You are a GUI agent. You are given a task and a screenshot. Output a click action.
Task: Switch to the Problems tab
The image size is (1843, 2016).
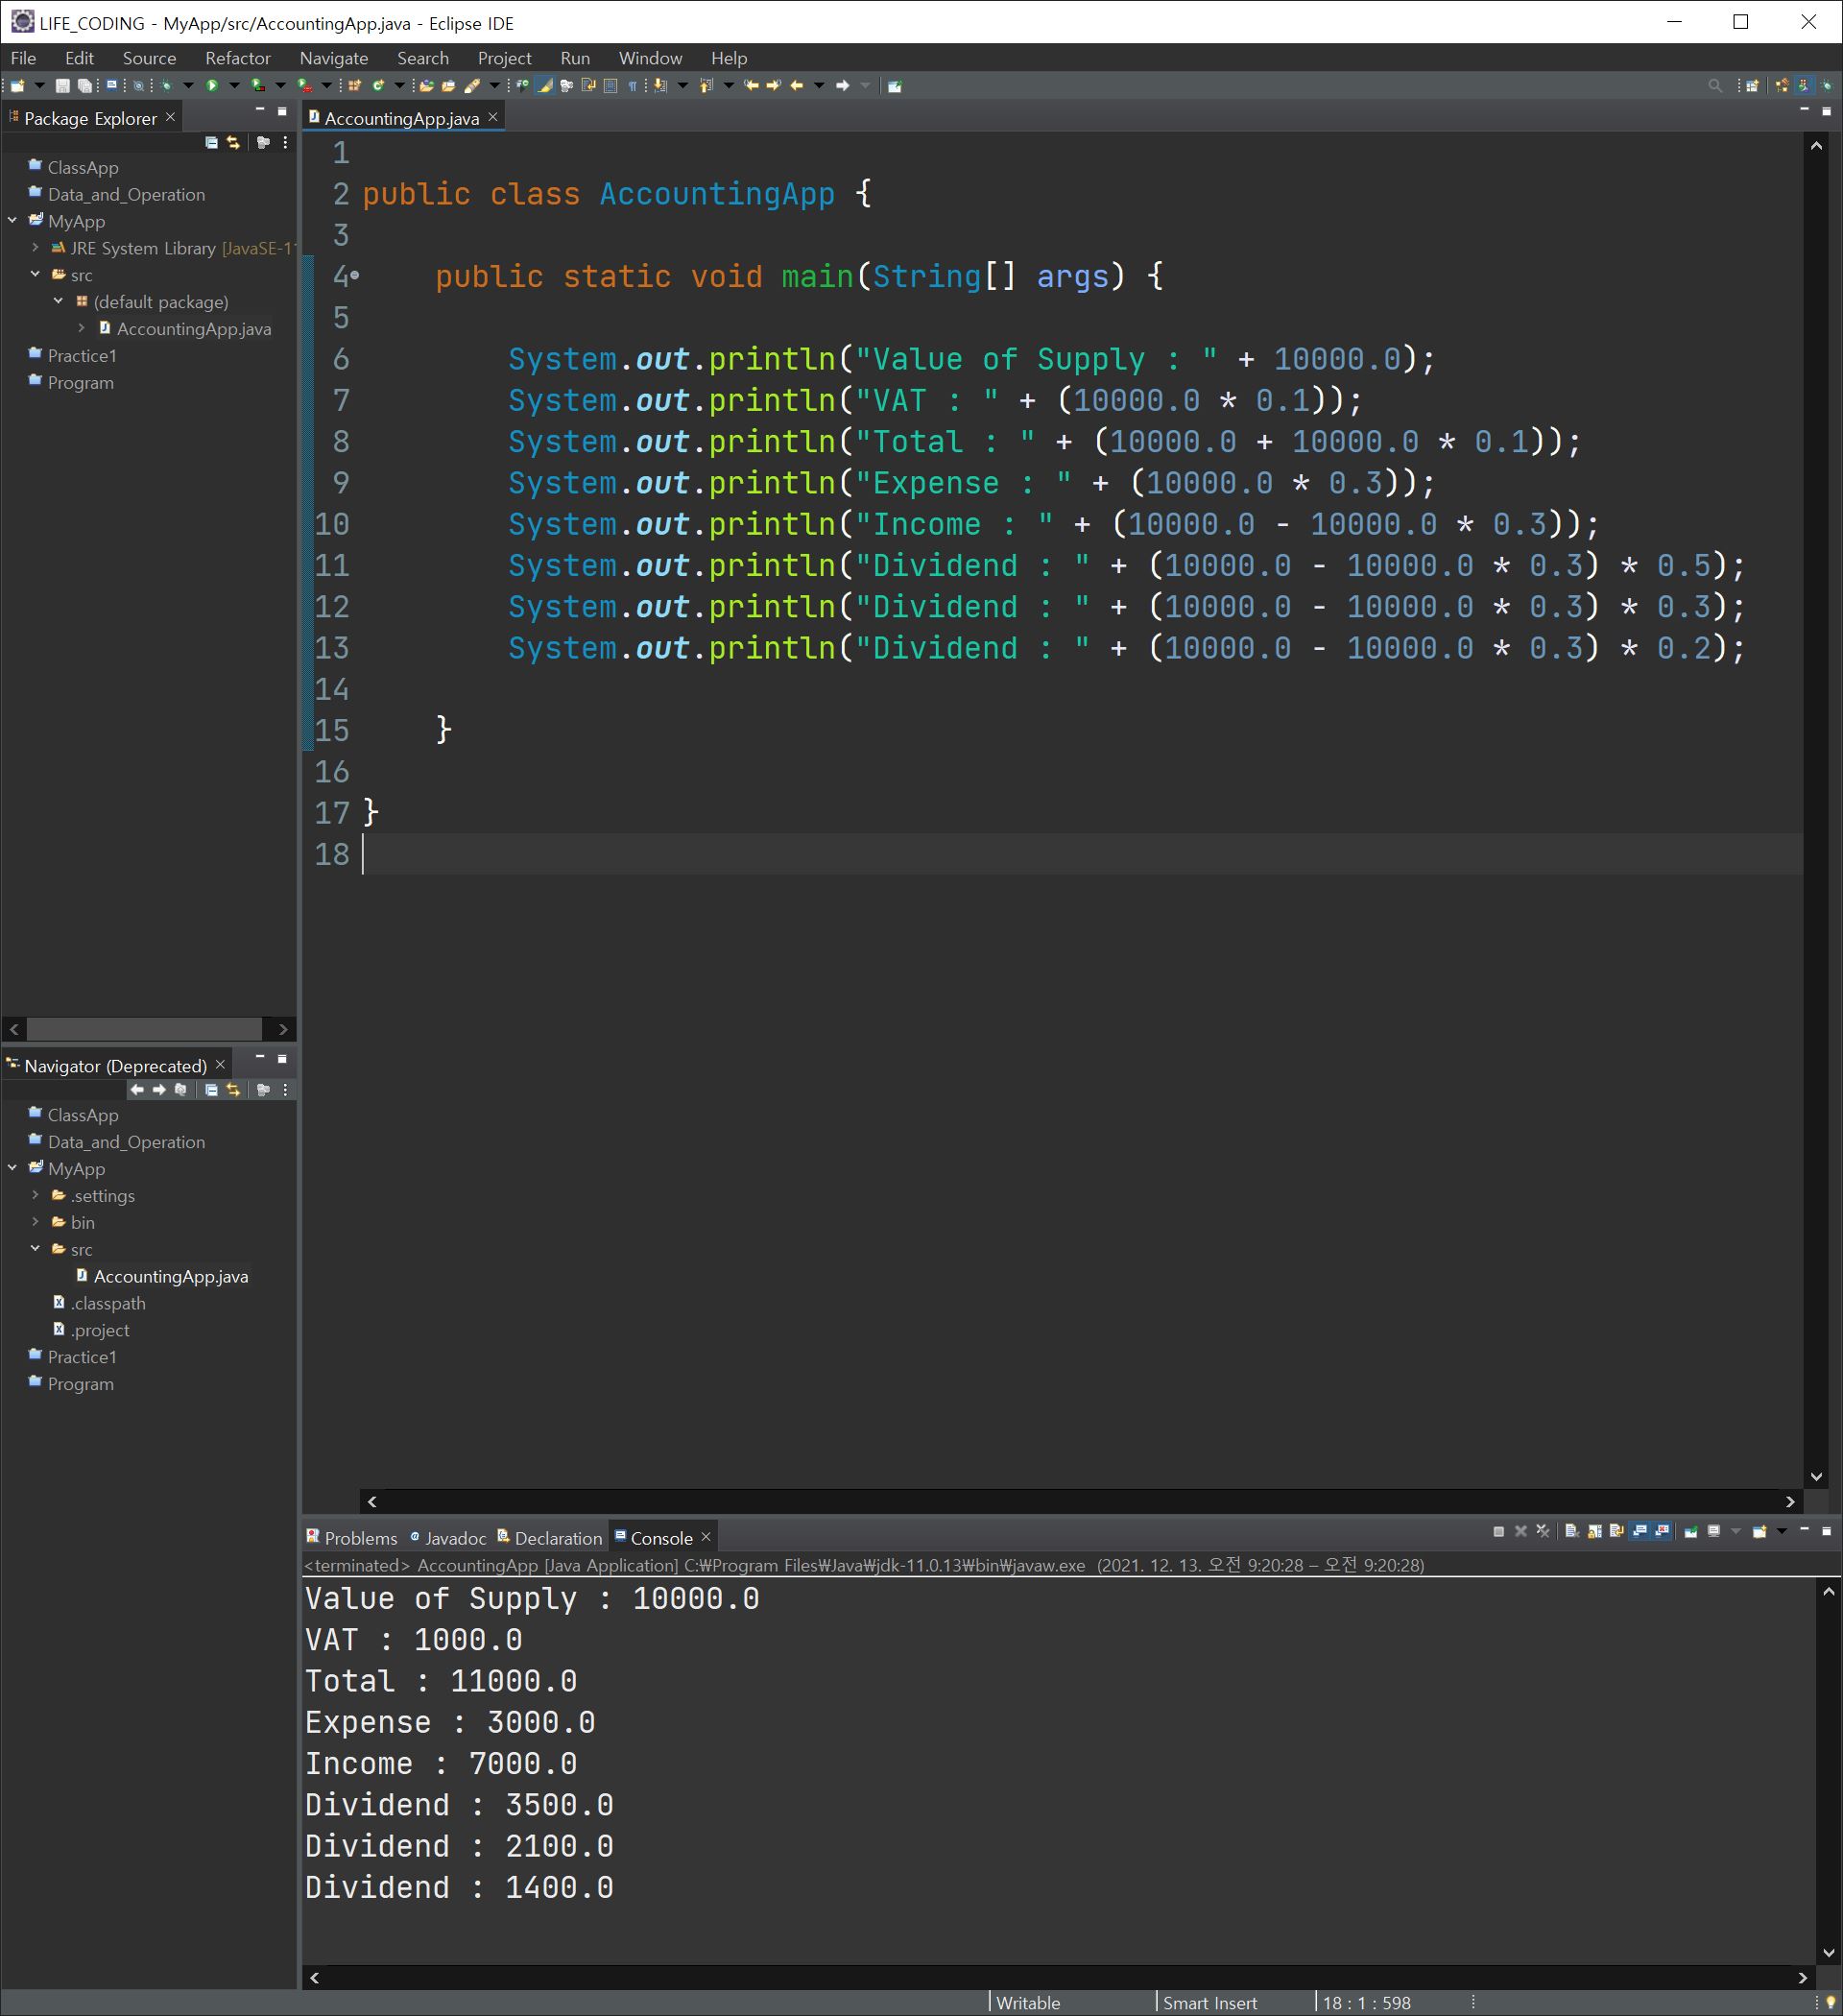[x=360, y=1538]
